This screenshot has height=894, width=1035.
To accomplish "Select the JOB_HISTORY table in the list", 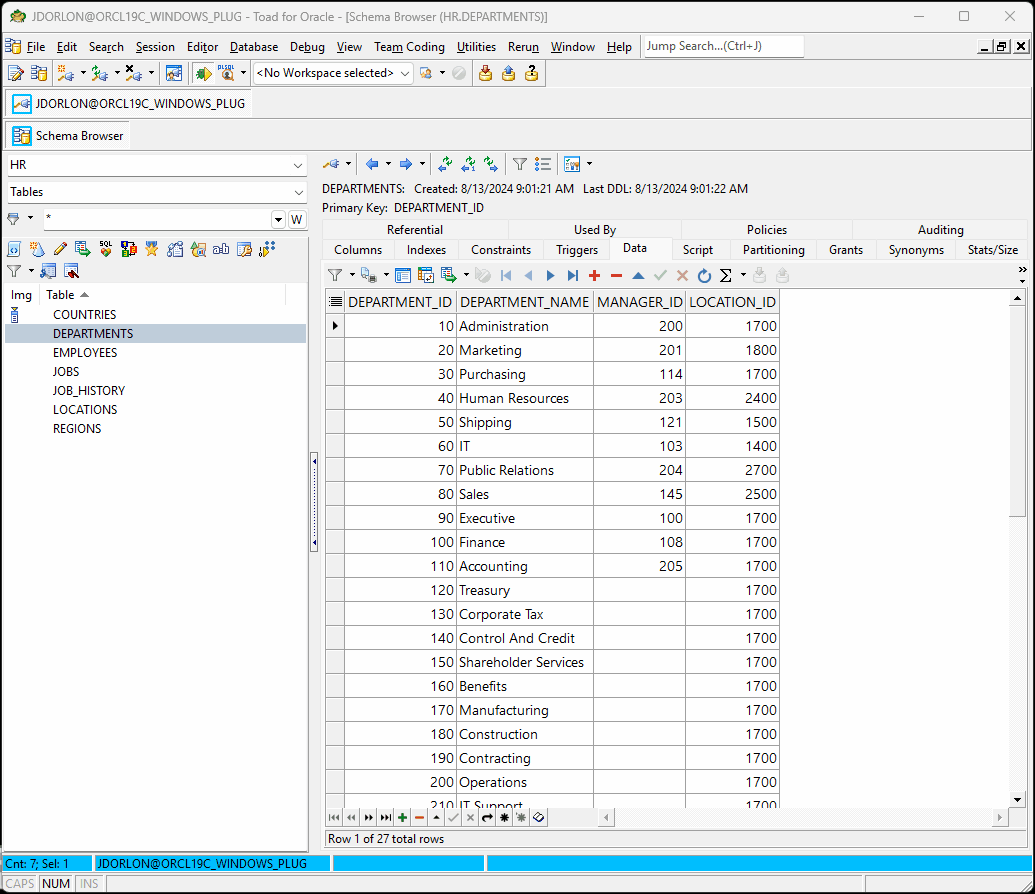I will [88, 391].
